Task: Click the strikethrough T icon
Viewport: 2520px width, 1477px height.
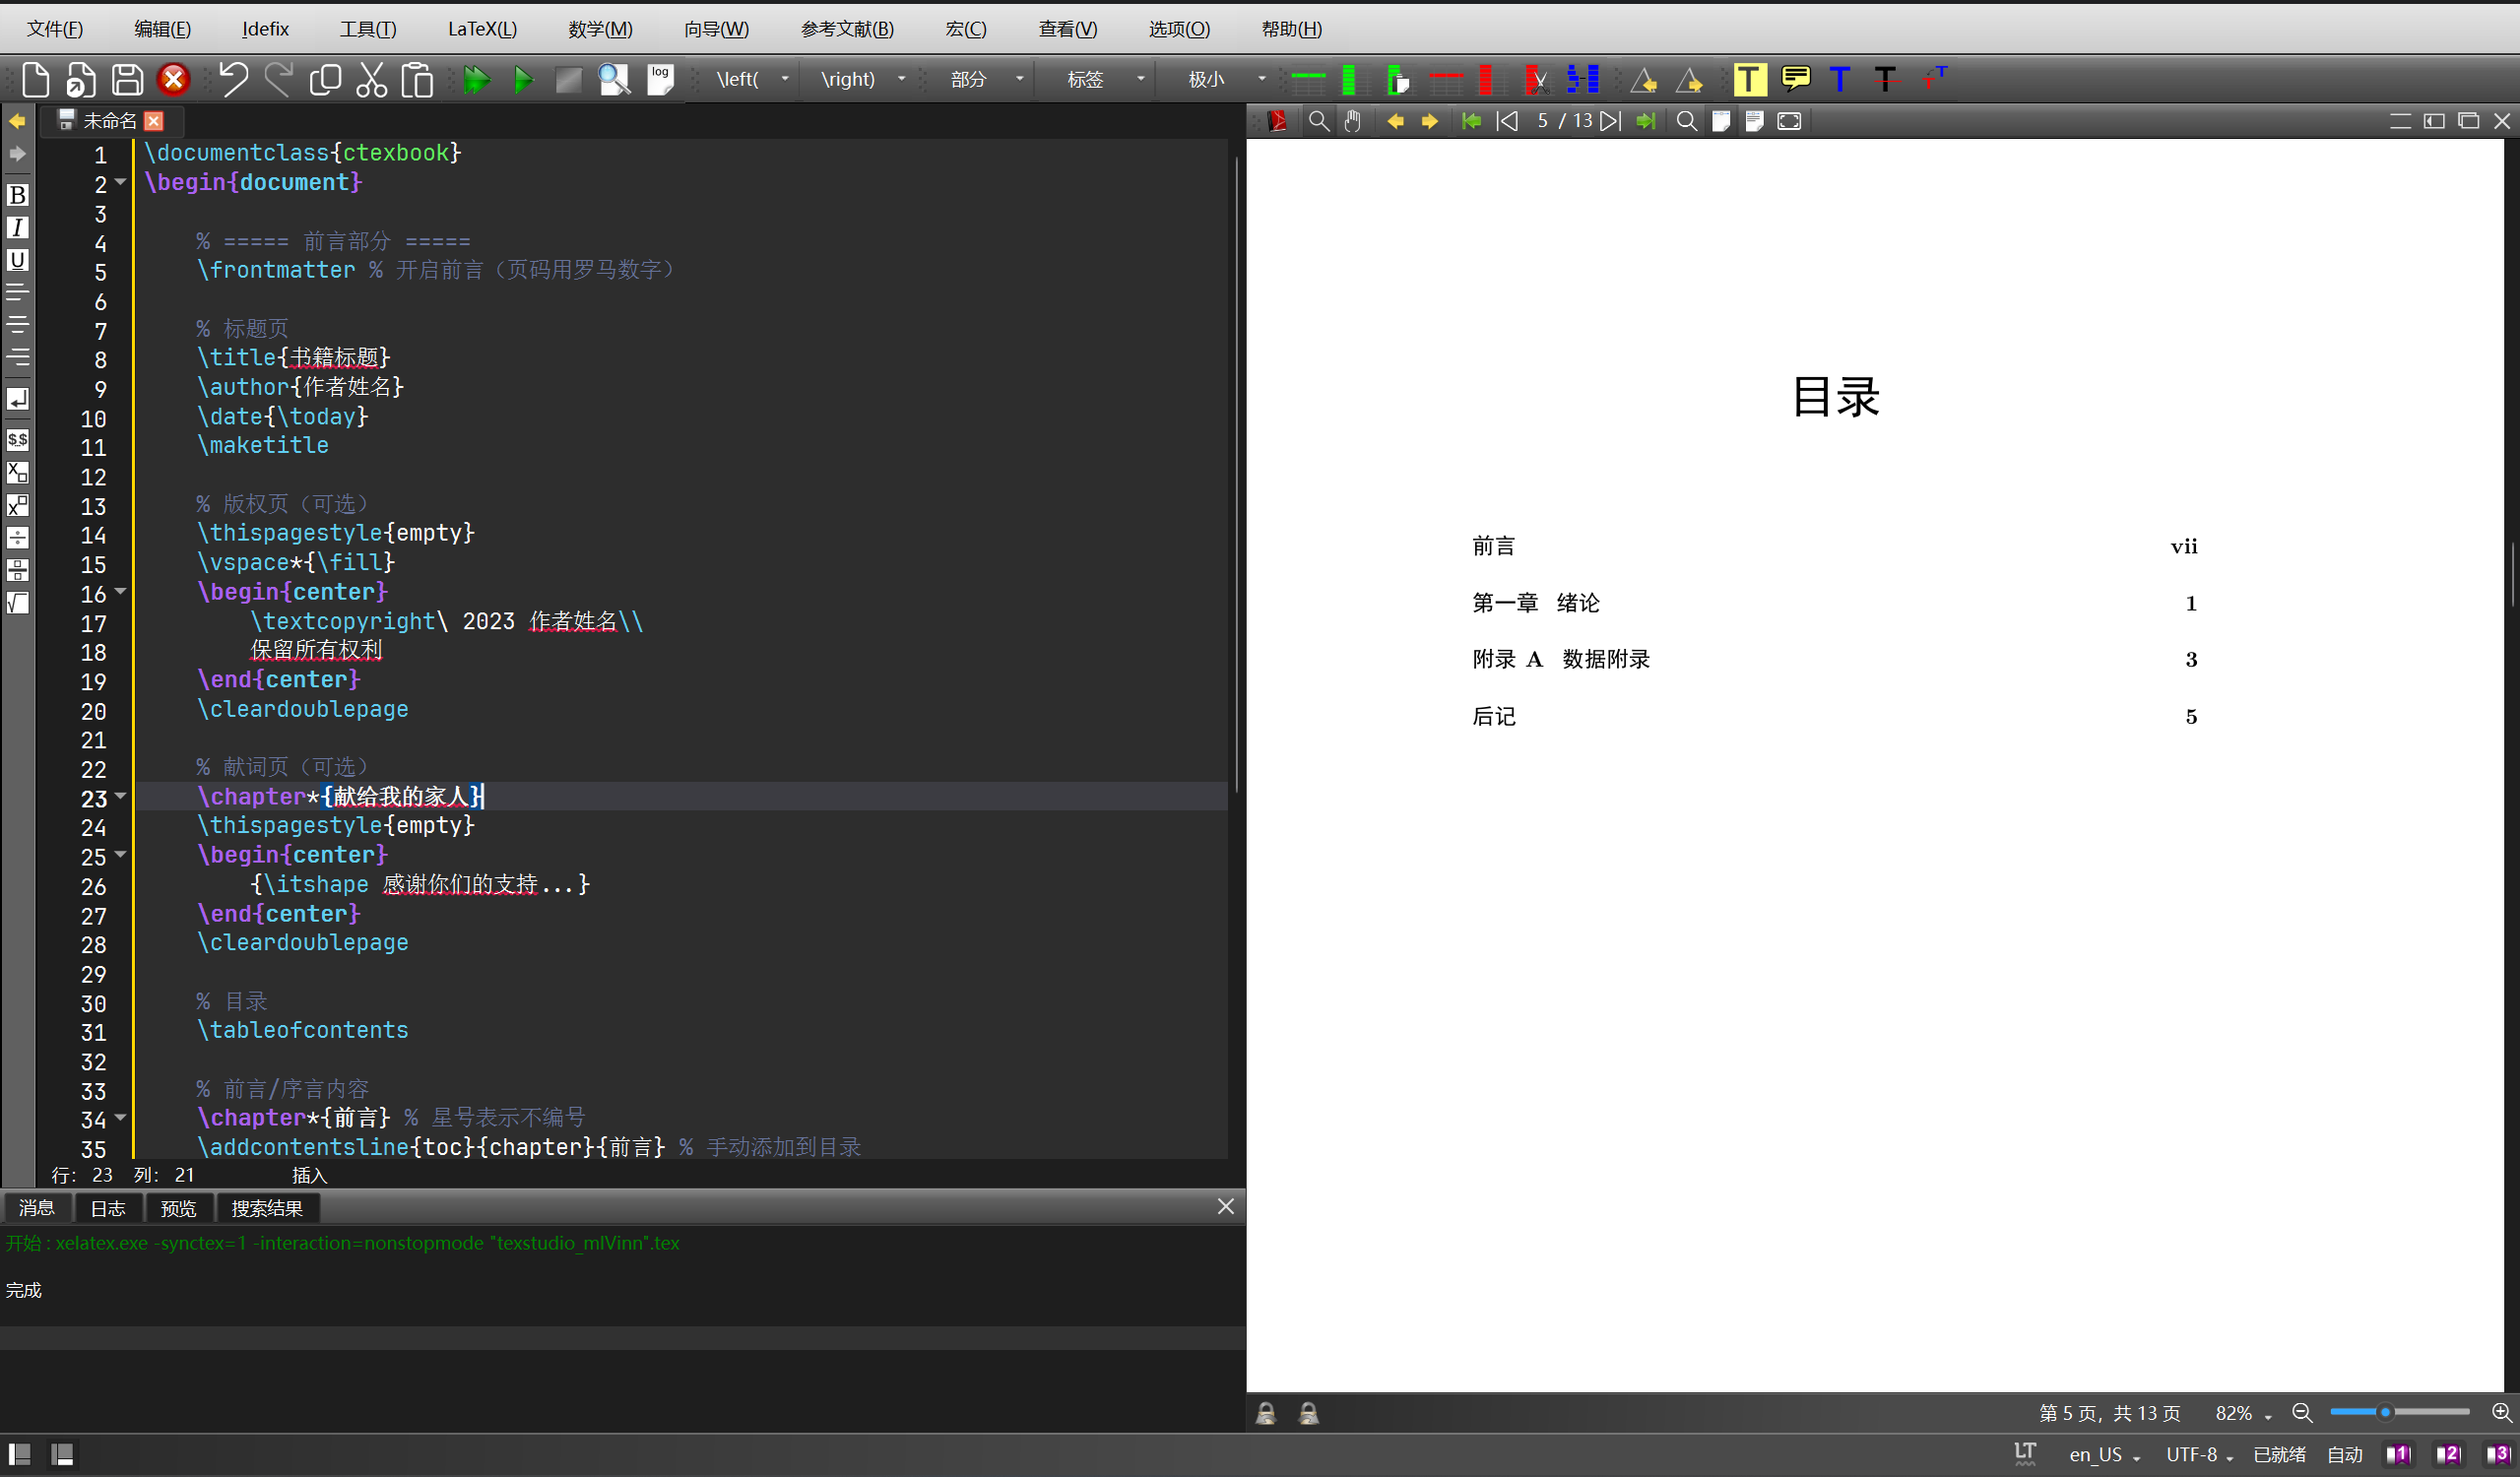Action: pos(1886,79)
